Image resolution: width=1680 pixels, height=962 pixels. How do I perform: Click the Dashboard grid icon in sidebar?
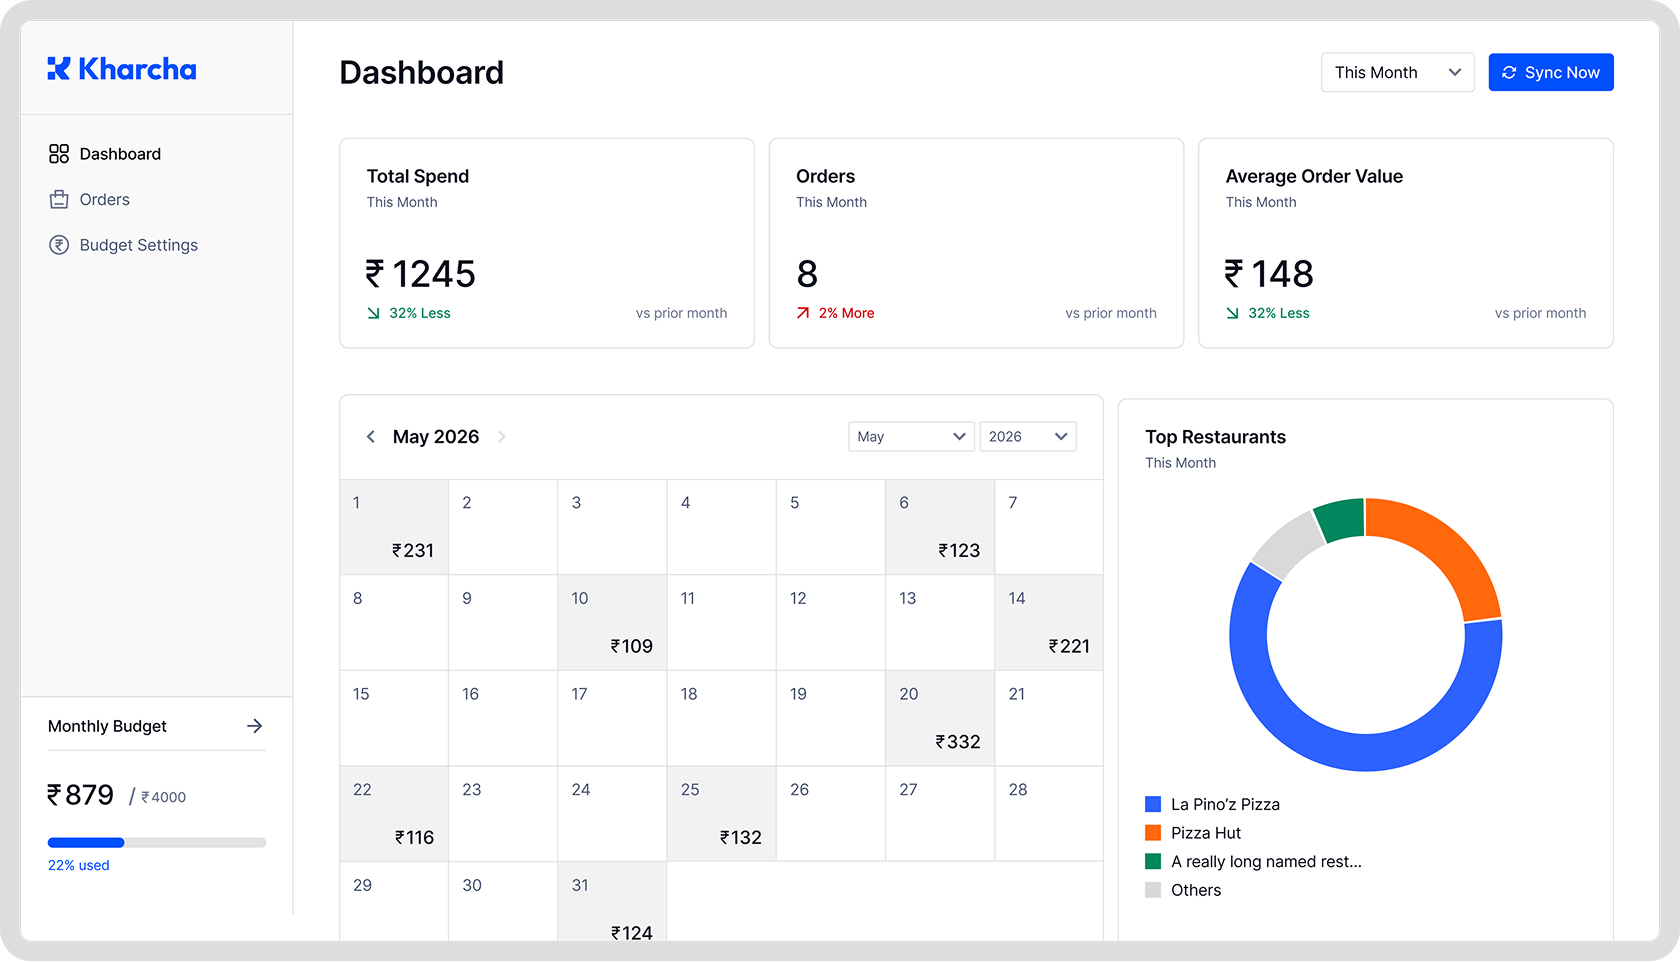click(59, 154)
